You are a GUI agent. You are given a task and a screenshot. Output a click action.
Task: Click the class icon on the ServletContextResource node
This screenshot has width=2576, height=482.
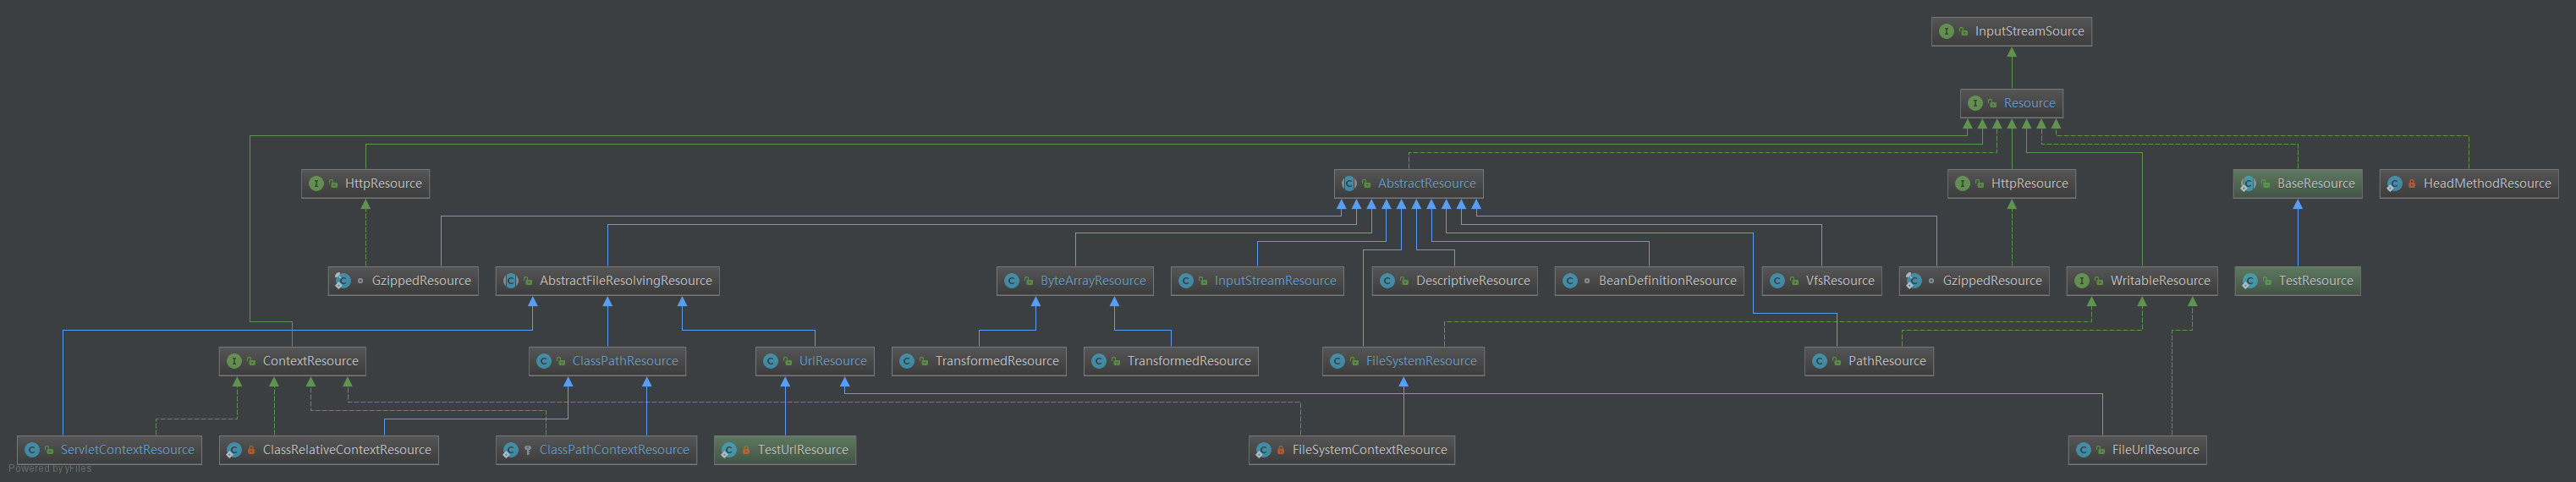click(32, 450)
